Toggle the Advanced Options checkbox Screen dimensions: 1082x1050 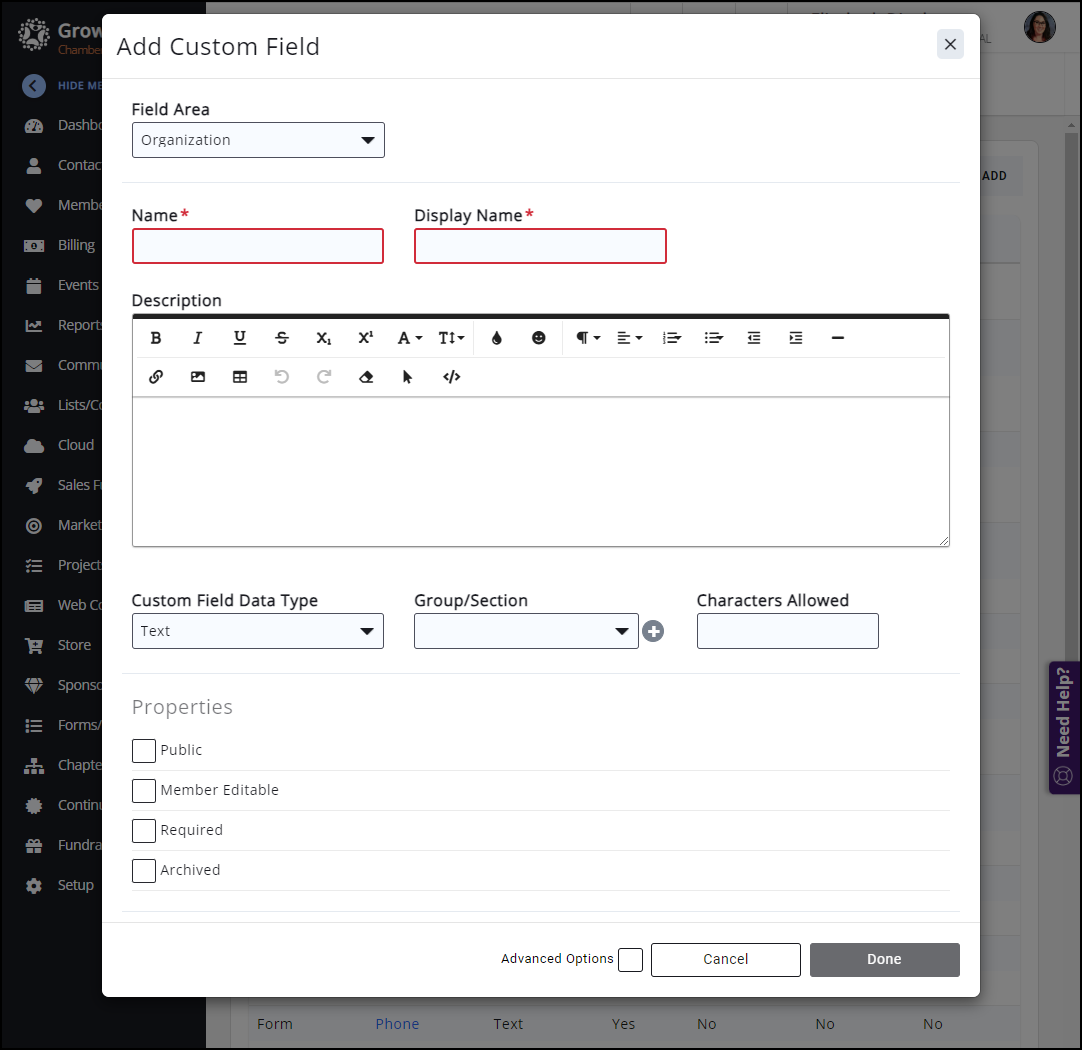pos(630,960)
